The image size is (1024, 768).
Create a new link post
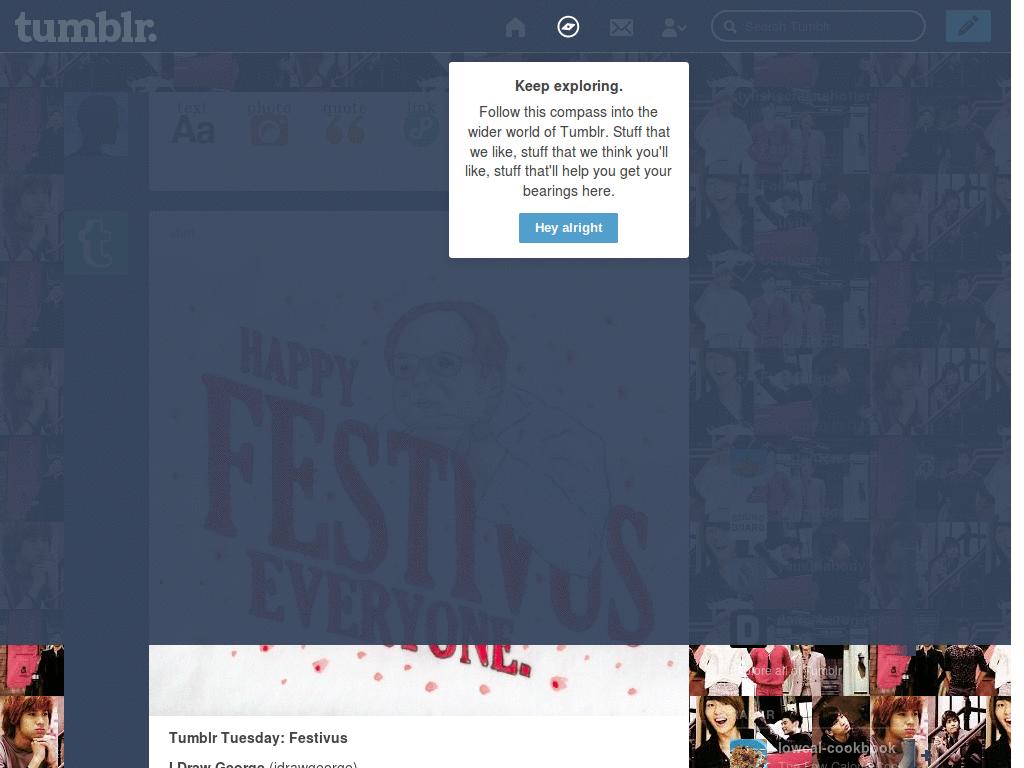(x=421, y=123)
